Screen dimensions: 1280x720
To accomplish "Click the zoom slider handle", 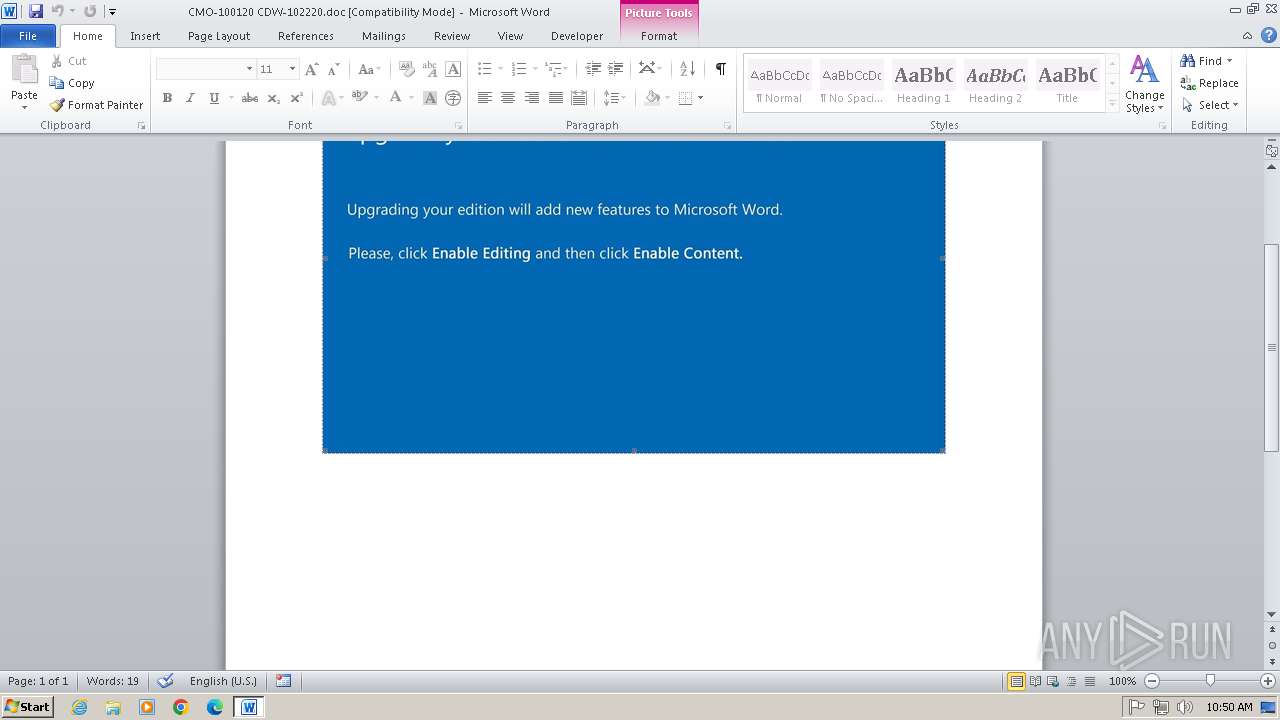I will [x=1210, y=681].
